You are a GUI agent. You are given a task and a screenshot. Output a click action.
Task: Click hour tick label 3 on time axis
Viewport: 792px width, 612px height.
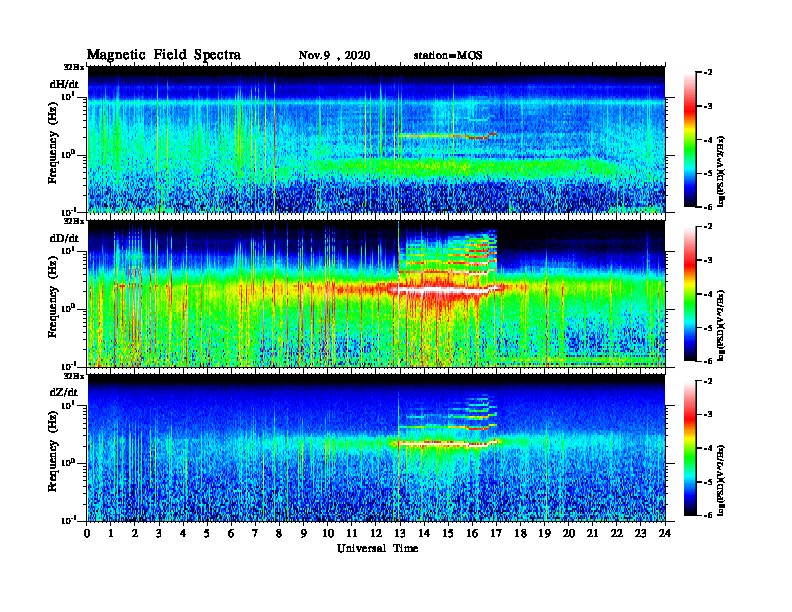coord(159,533)
